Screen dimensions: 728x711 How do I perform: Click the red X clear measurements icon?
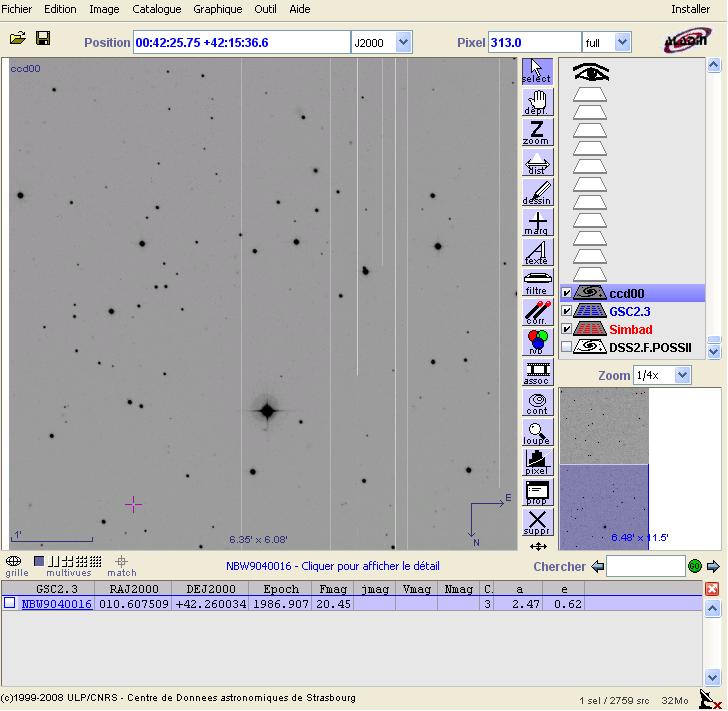(712, 589)
